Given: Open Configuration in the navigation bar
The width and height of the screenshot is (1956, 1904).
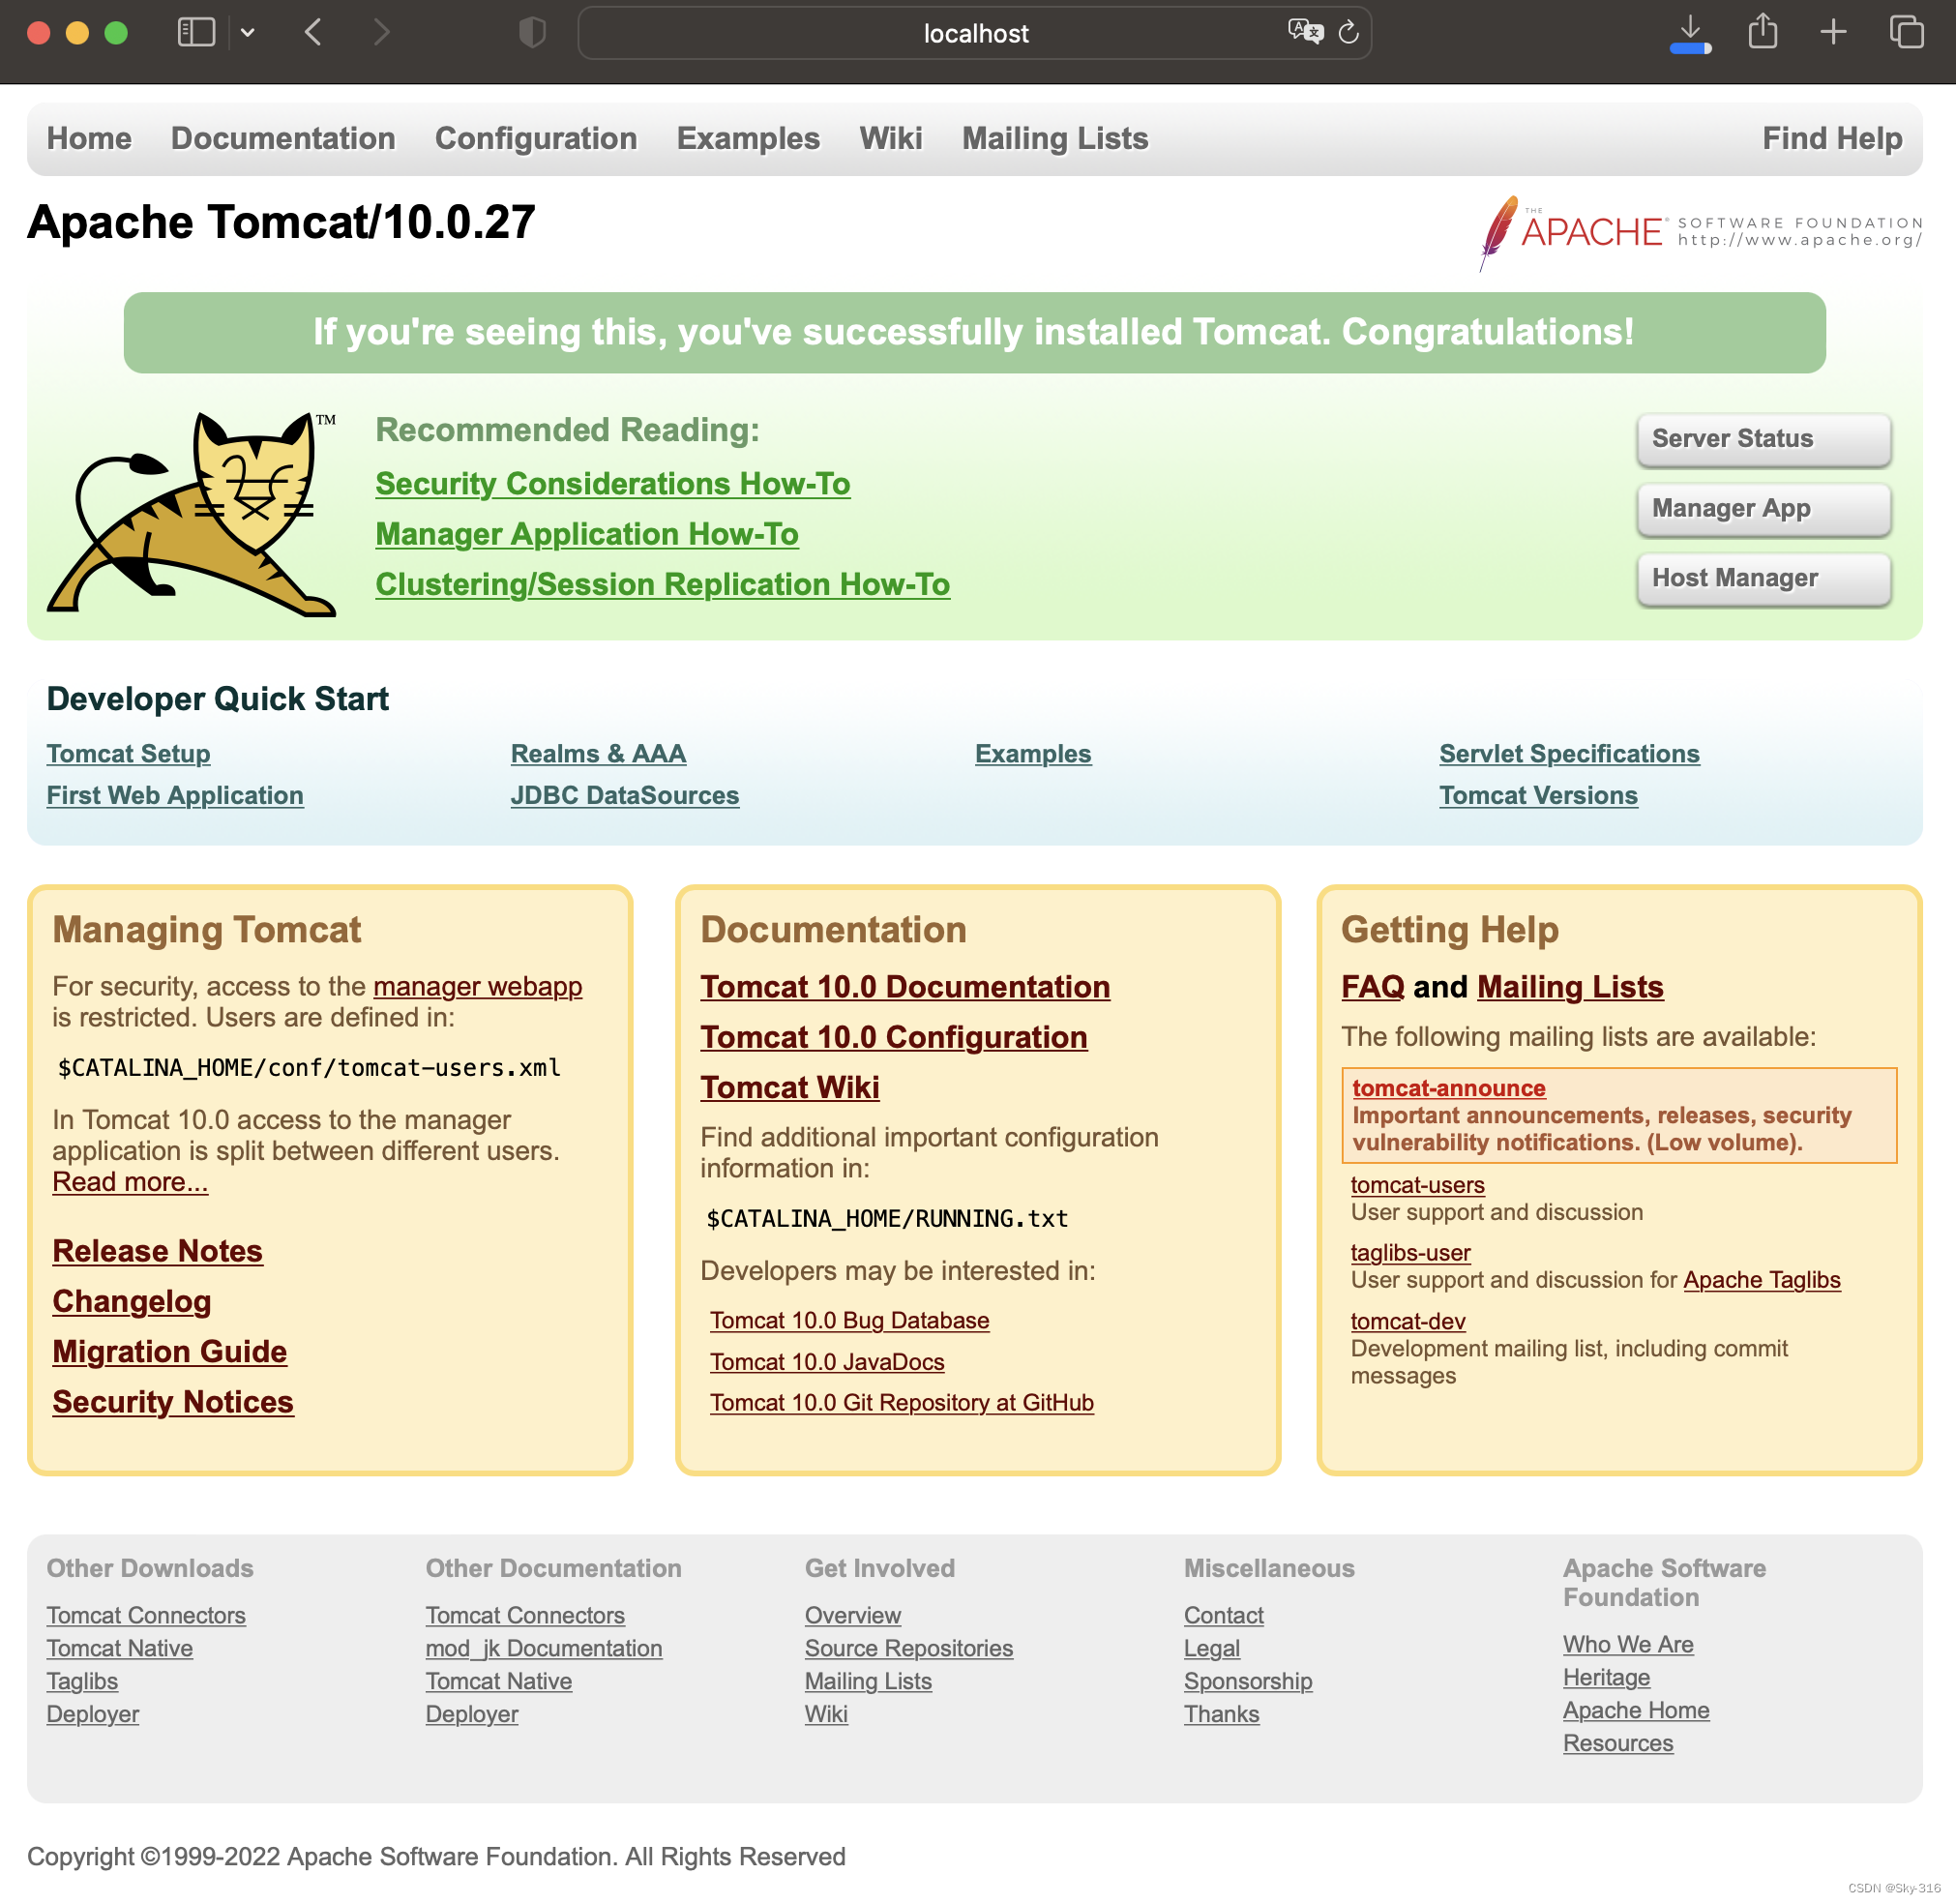Looking at the screenshot, I should 536,138.
